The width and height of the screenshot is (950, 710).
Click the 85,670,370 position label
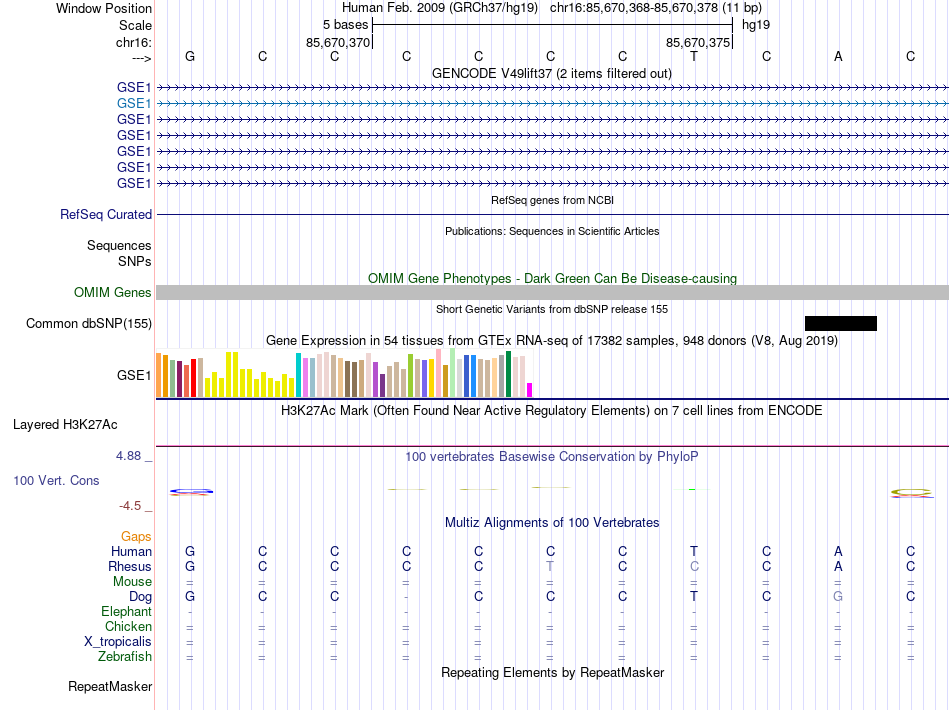pos(338,42)
